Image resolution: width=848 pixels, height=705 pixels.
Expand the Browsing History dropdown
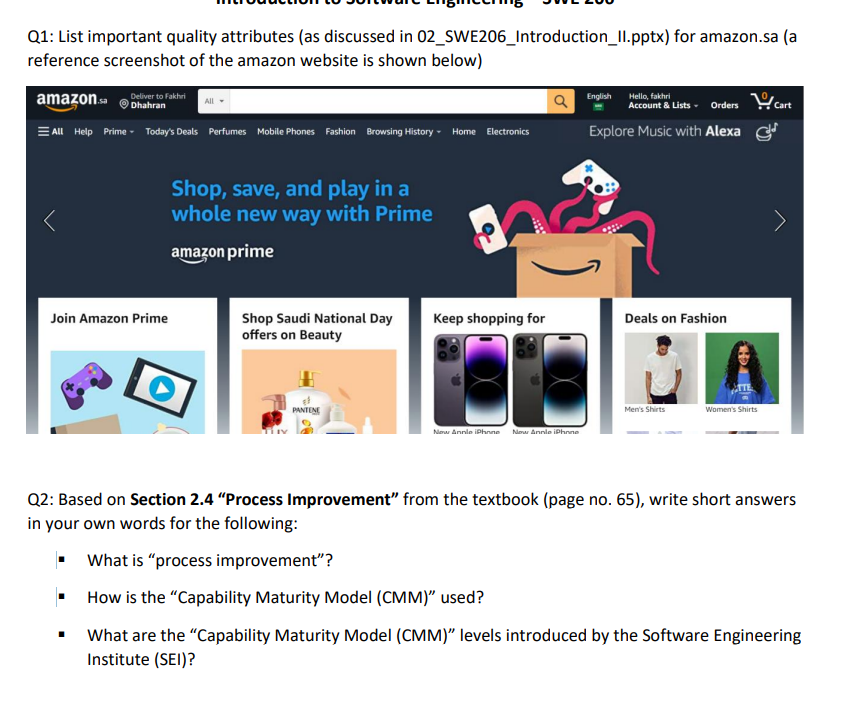coord(403,131)
